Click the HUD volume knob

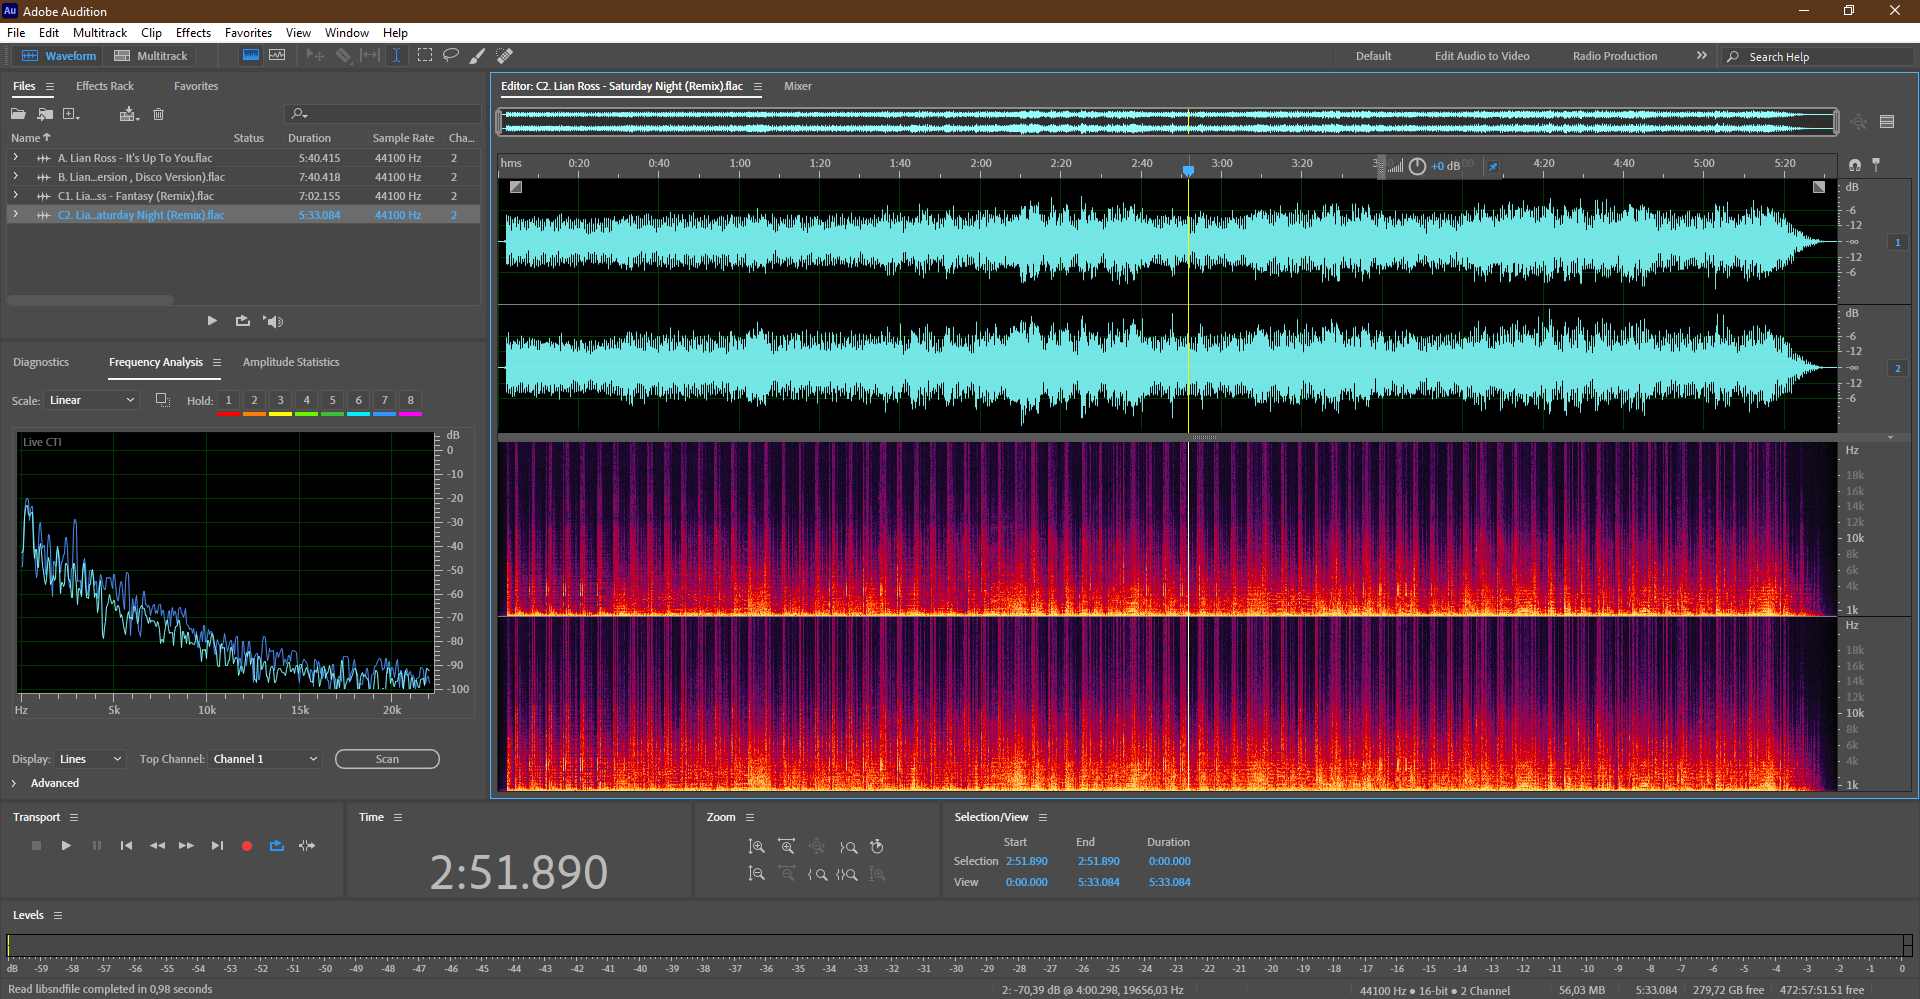click(1417, 166)
